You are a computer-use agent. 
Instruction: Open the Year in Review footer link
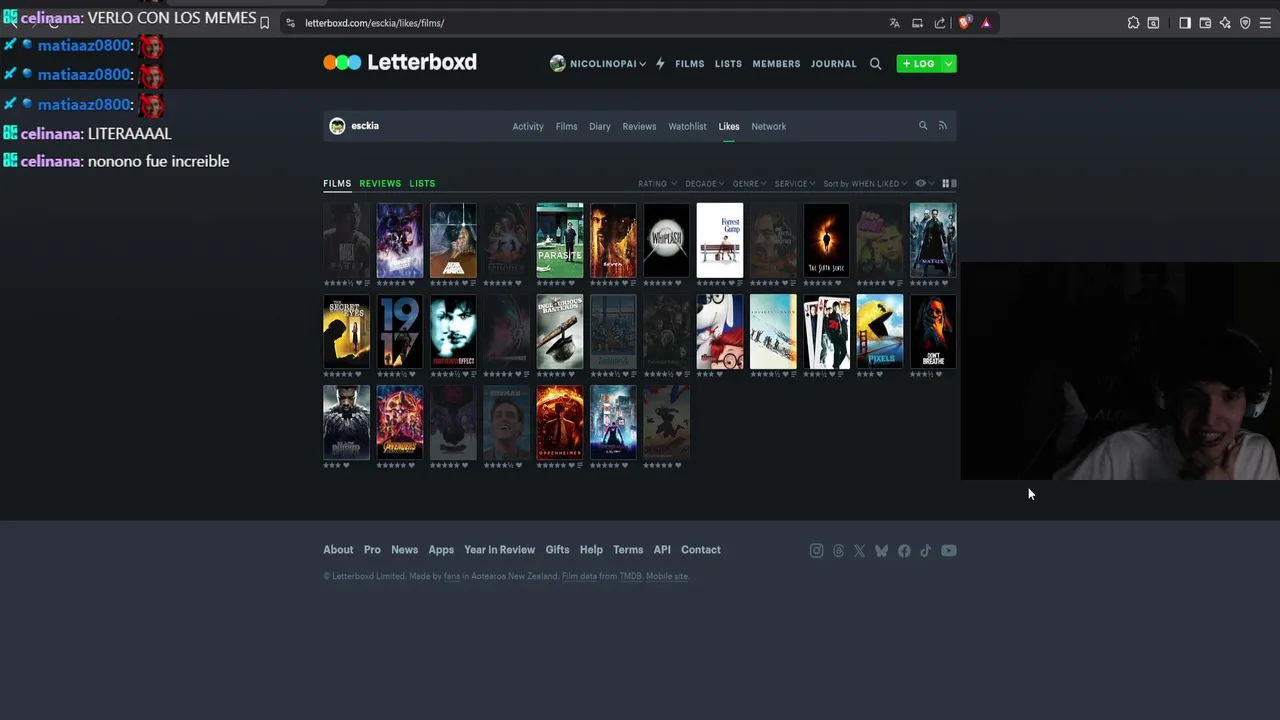point(499,550)
